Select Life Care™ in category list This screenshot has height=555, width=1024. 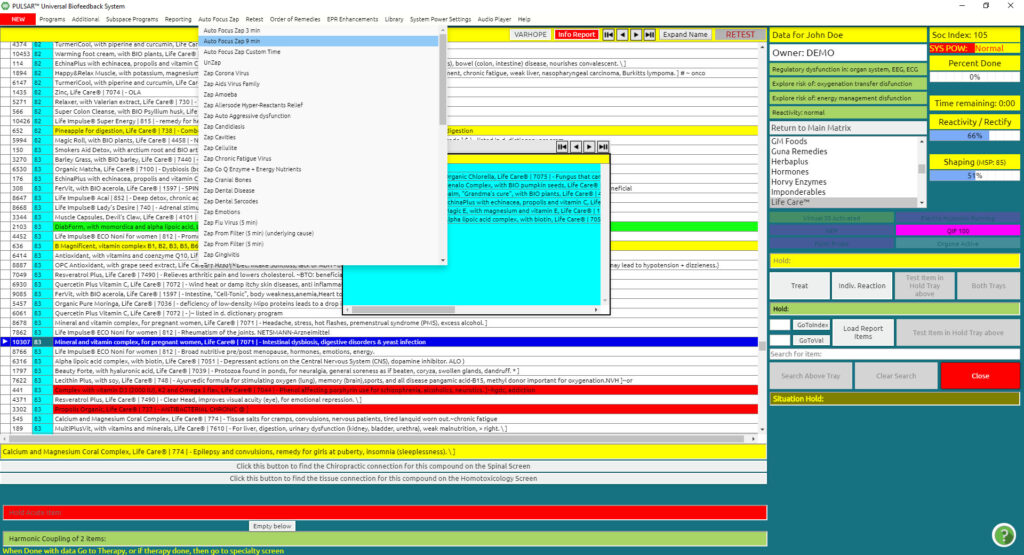tap(791, 202)
